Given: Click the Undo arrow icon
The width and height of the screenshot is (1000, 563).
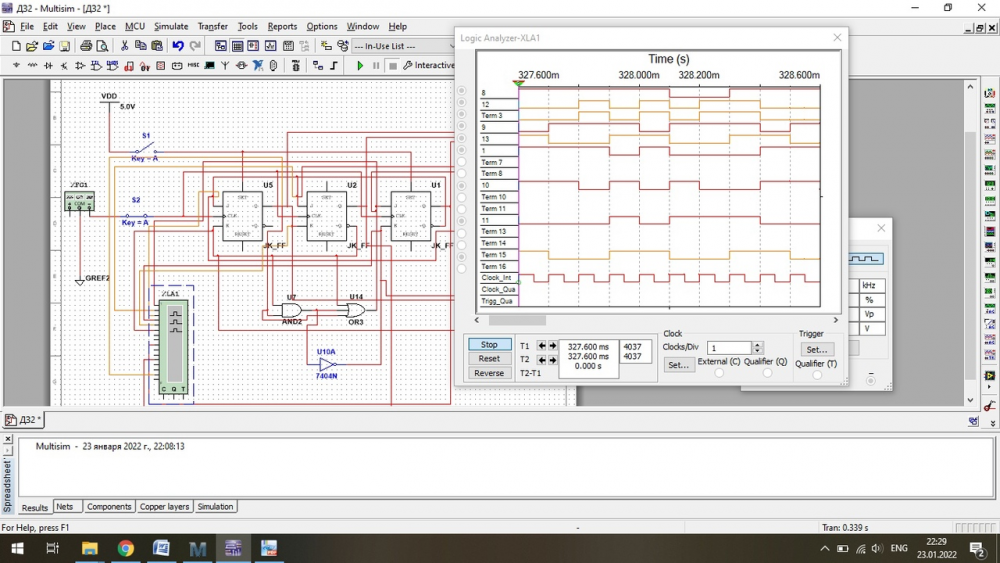Looking at the screenshot, I should point(177,46).
